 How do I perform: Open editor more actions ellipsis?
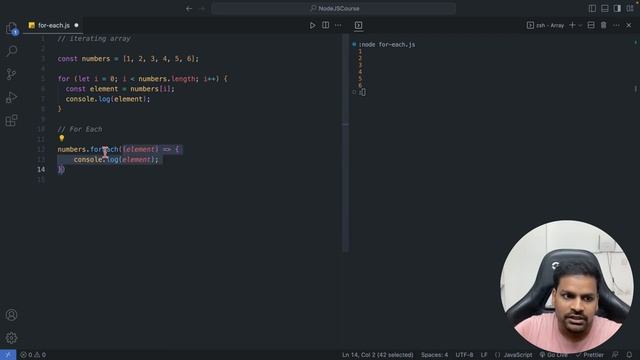click(x=338, y=25)
